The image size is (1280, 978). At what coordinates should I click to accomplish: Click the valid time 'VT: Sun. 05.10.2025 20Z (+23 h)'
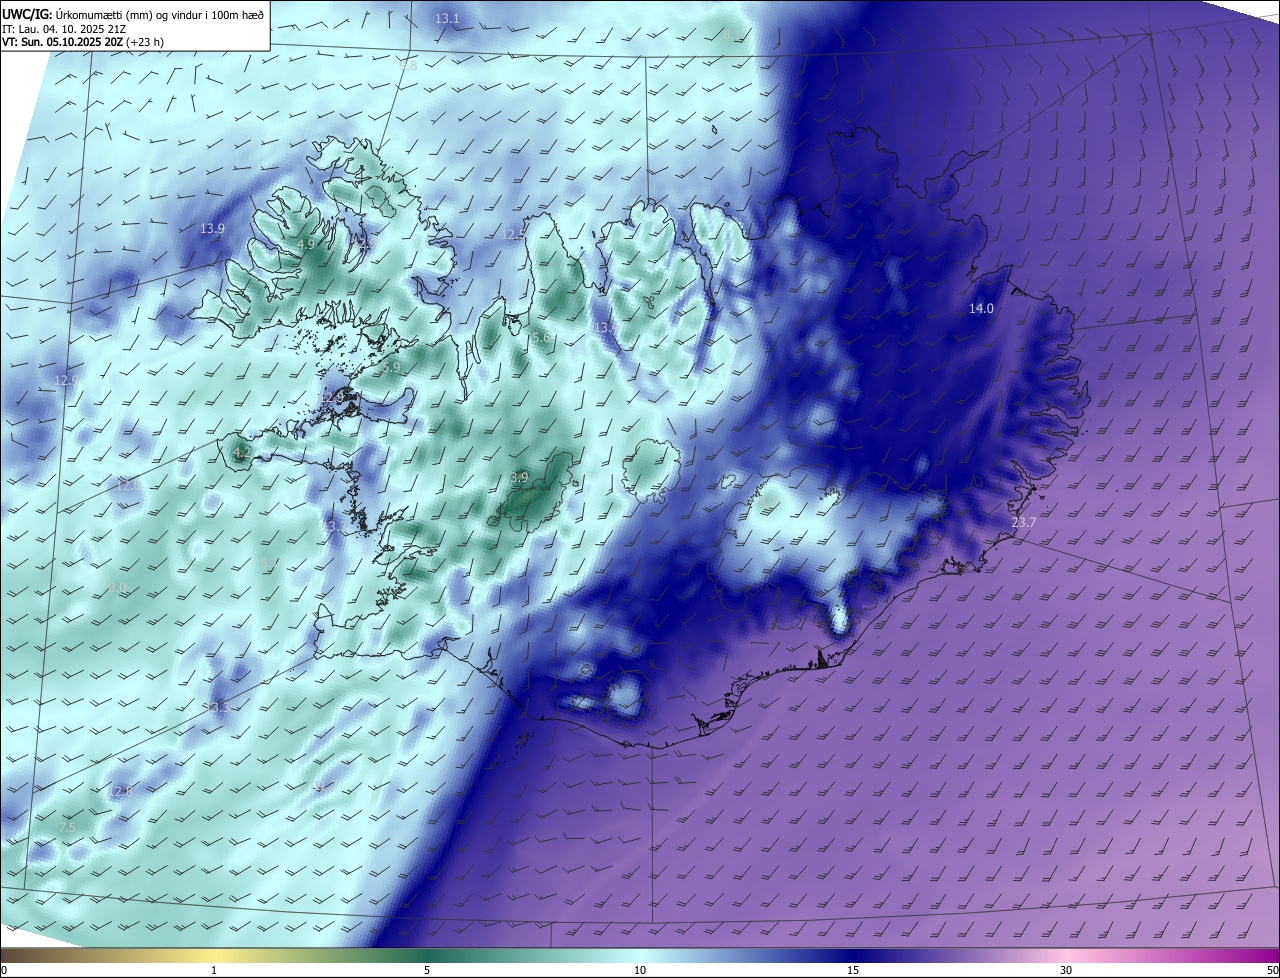[83, 42]
